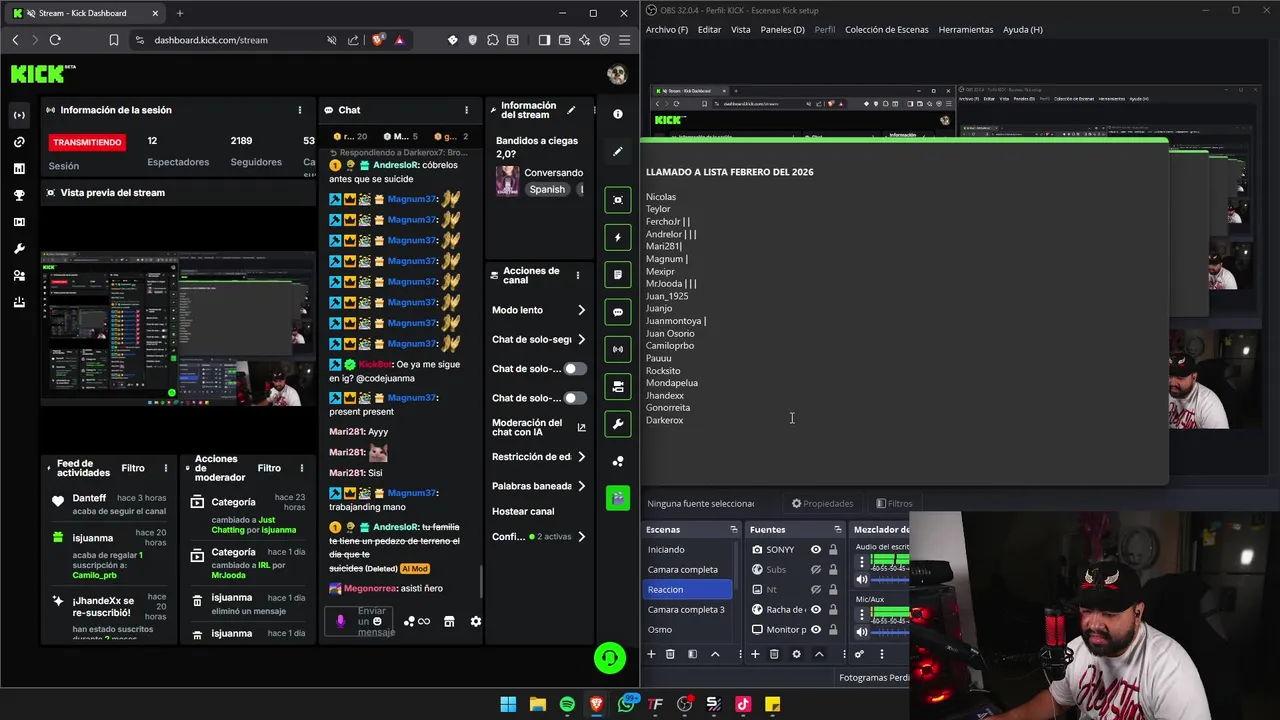The height and width of the screenshot is (720, 1280).
Task: Open the info icon in the right action strip
Action: (x=618, y=114)
